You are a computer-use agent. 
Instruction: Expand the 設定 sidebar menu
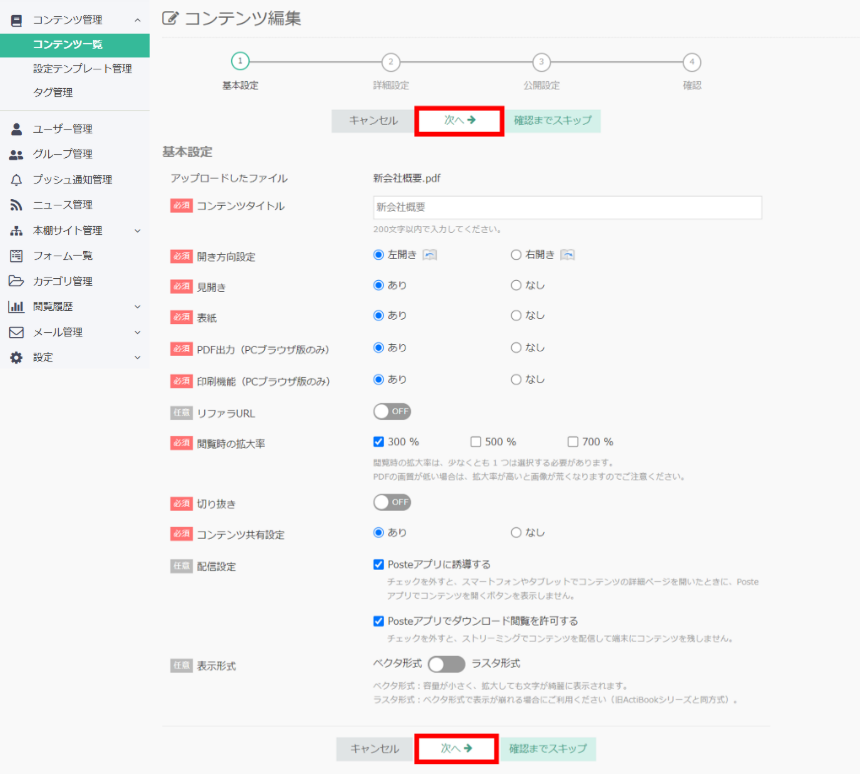[x=137, y=358]
